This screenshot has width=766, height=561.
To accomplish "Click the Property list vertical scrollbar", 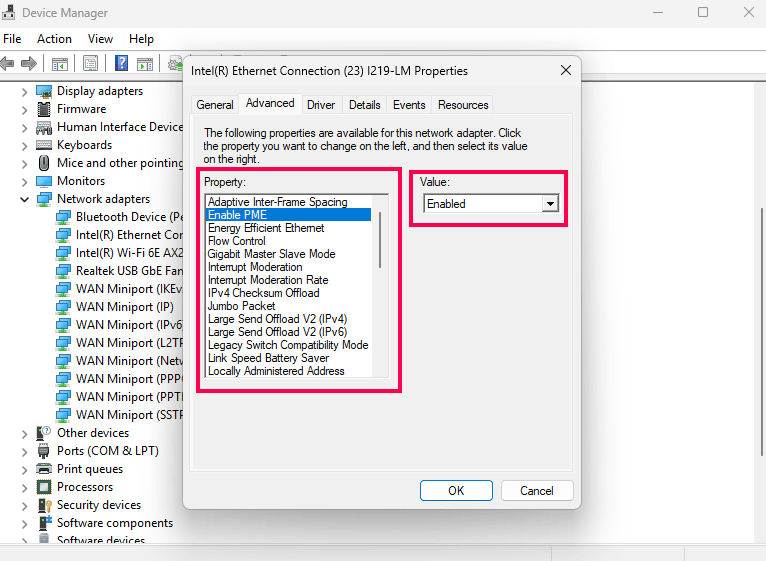I will (x=380, y=240).
